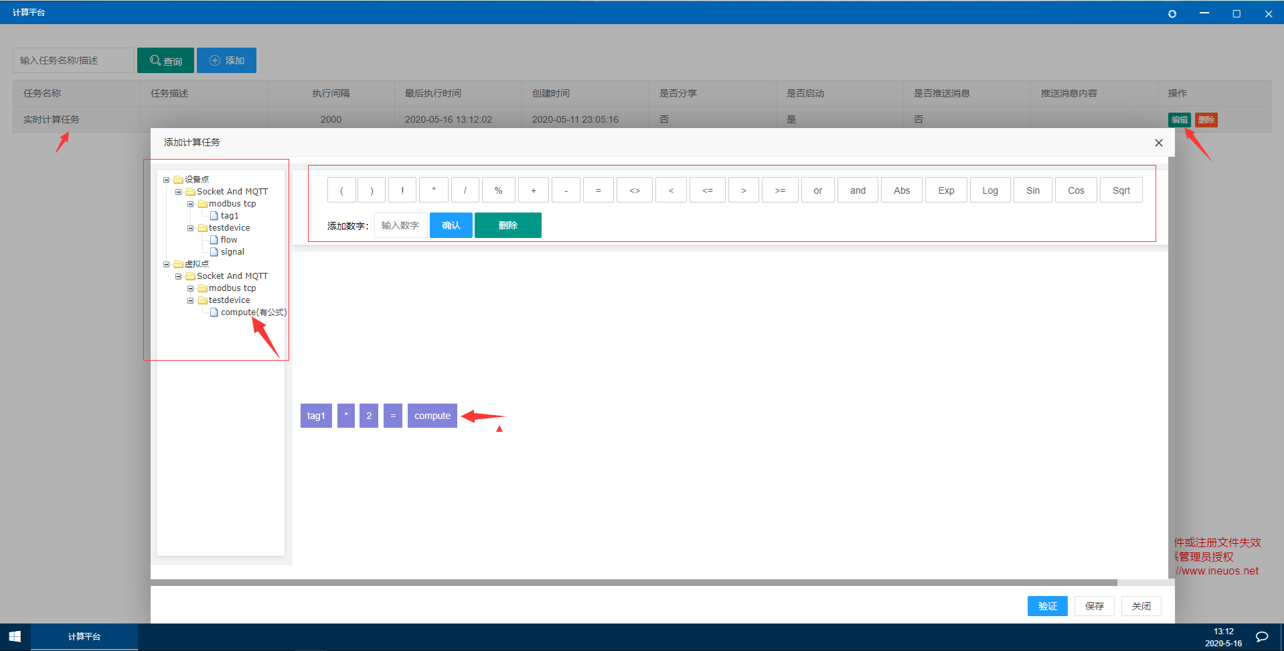Click the Sqrt function operator button
The height and width of the screenshot is (651, 1284).
tap(1121, 190)
